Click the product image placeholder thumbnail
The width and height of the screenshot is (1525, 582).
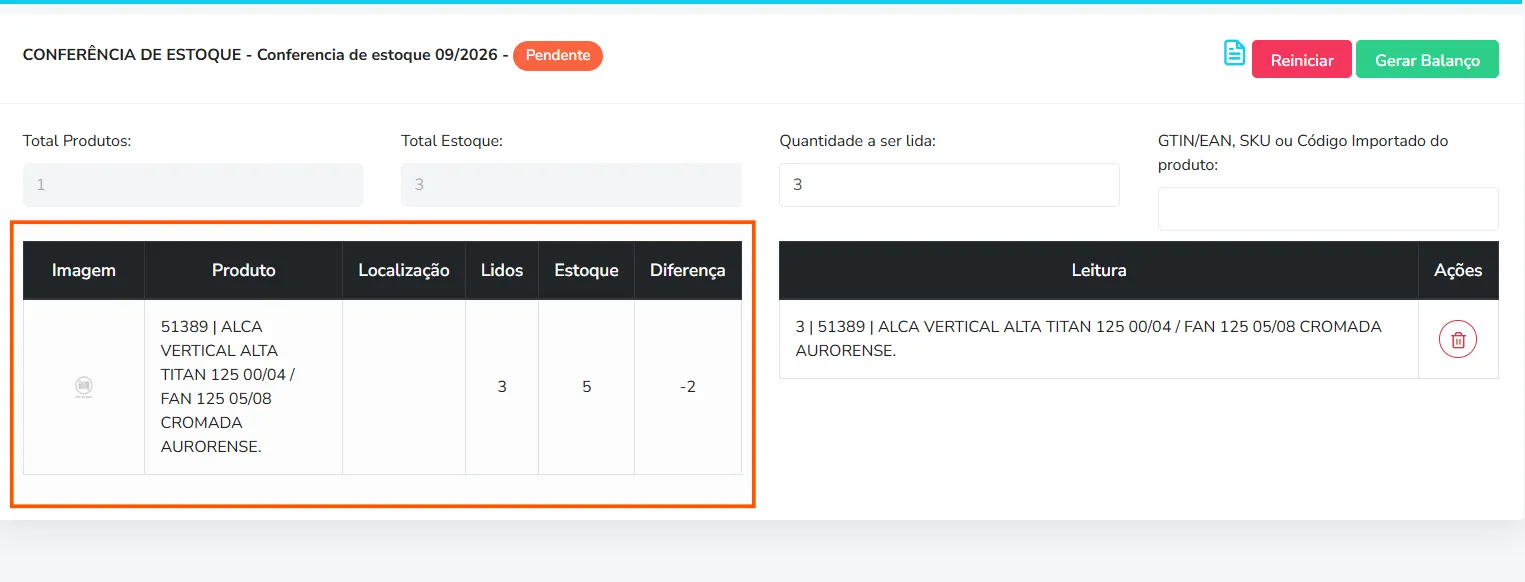click(84, 387)
